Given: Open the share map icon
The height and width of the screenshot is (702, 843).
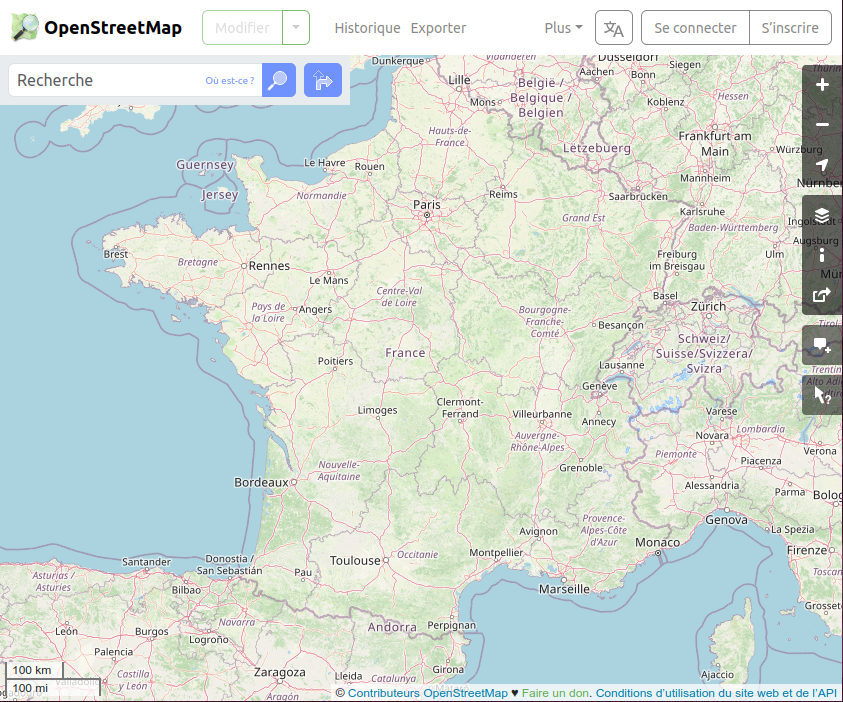Looking at the screenshot, I should click(x=822, y=295).
